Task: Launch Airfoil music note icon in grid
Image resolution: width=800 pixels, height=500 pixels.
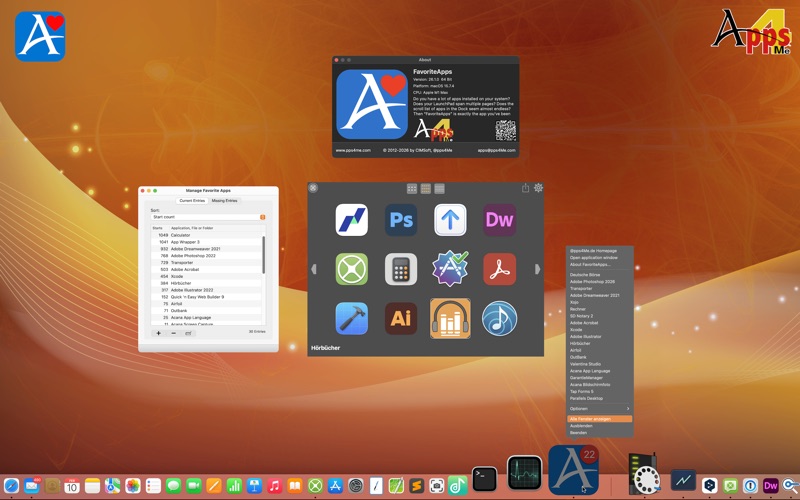Action: coord(499,318)
